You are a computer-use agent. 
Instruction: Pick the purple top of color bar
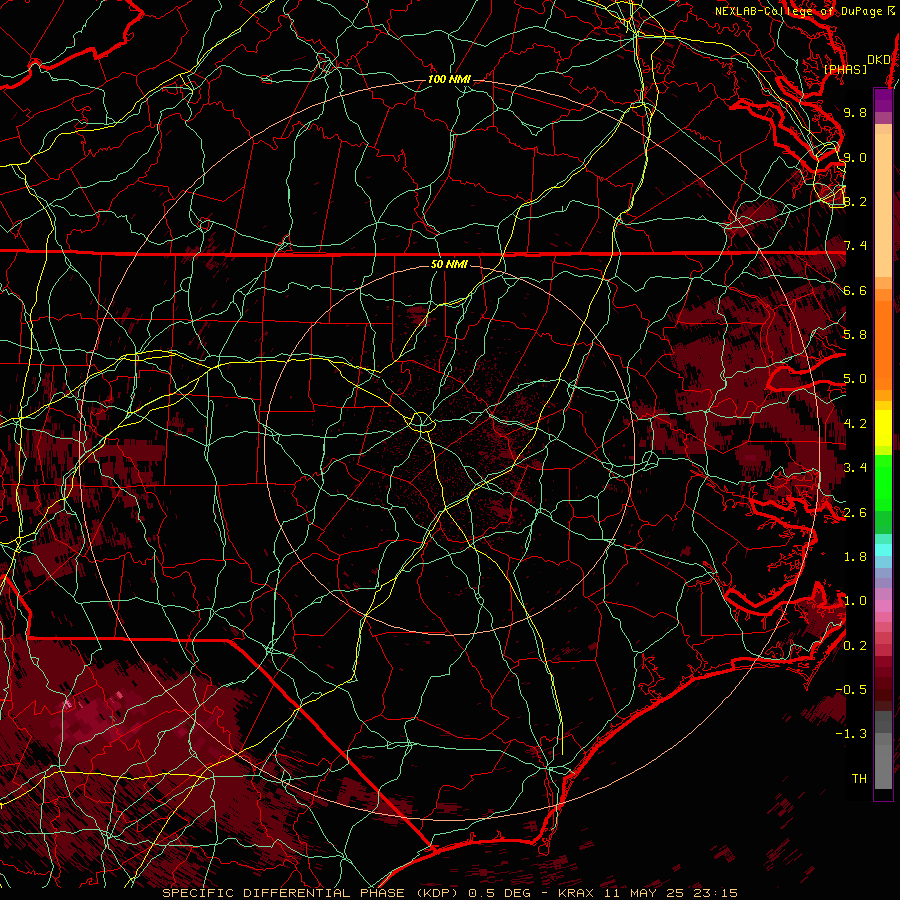point(883,100)
